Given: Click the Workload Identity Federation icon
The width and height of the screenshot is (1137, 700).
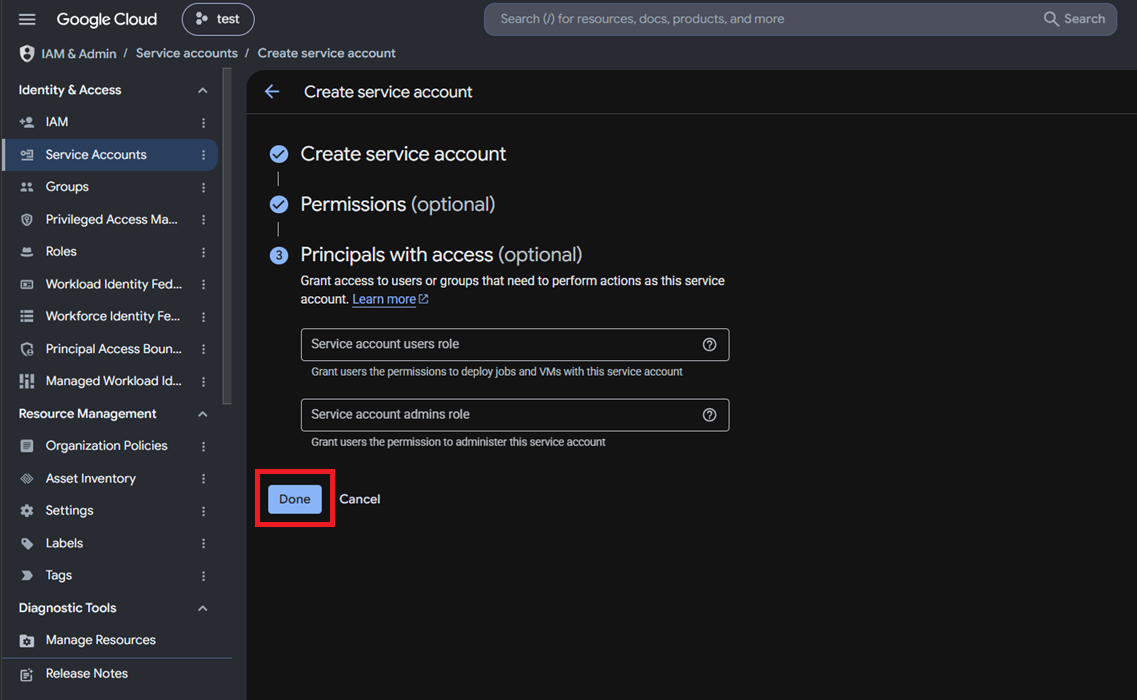Looking at the screenshot, I should pos(27,284).
